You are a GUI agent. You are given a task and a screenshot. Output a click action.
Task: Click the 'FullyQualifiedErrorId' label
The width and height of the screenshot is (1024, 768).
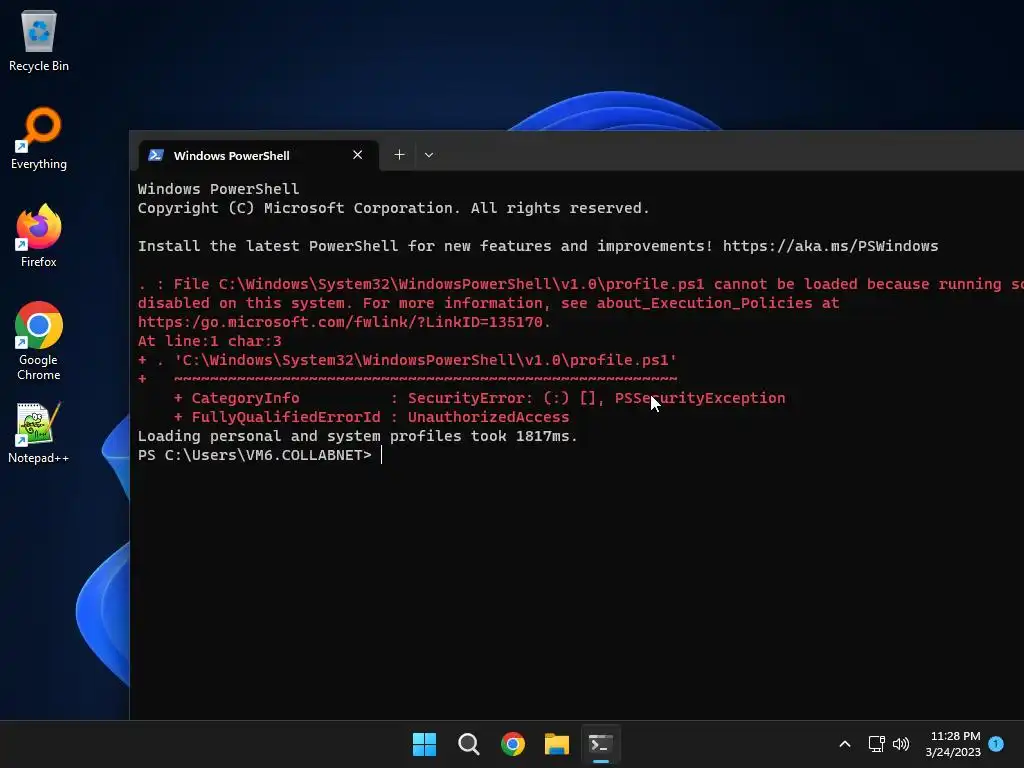(286, 417)
